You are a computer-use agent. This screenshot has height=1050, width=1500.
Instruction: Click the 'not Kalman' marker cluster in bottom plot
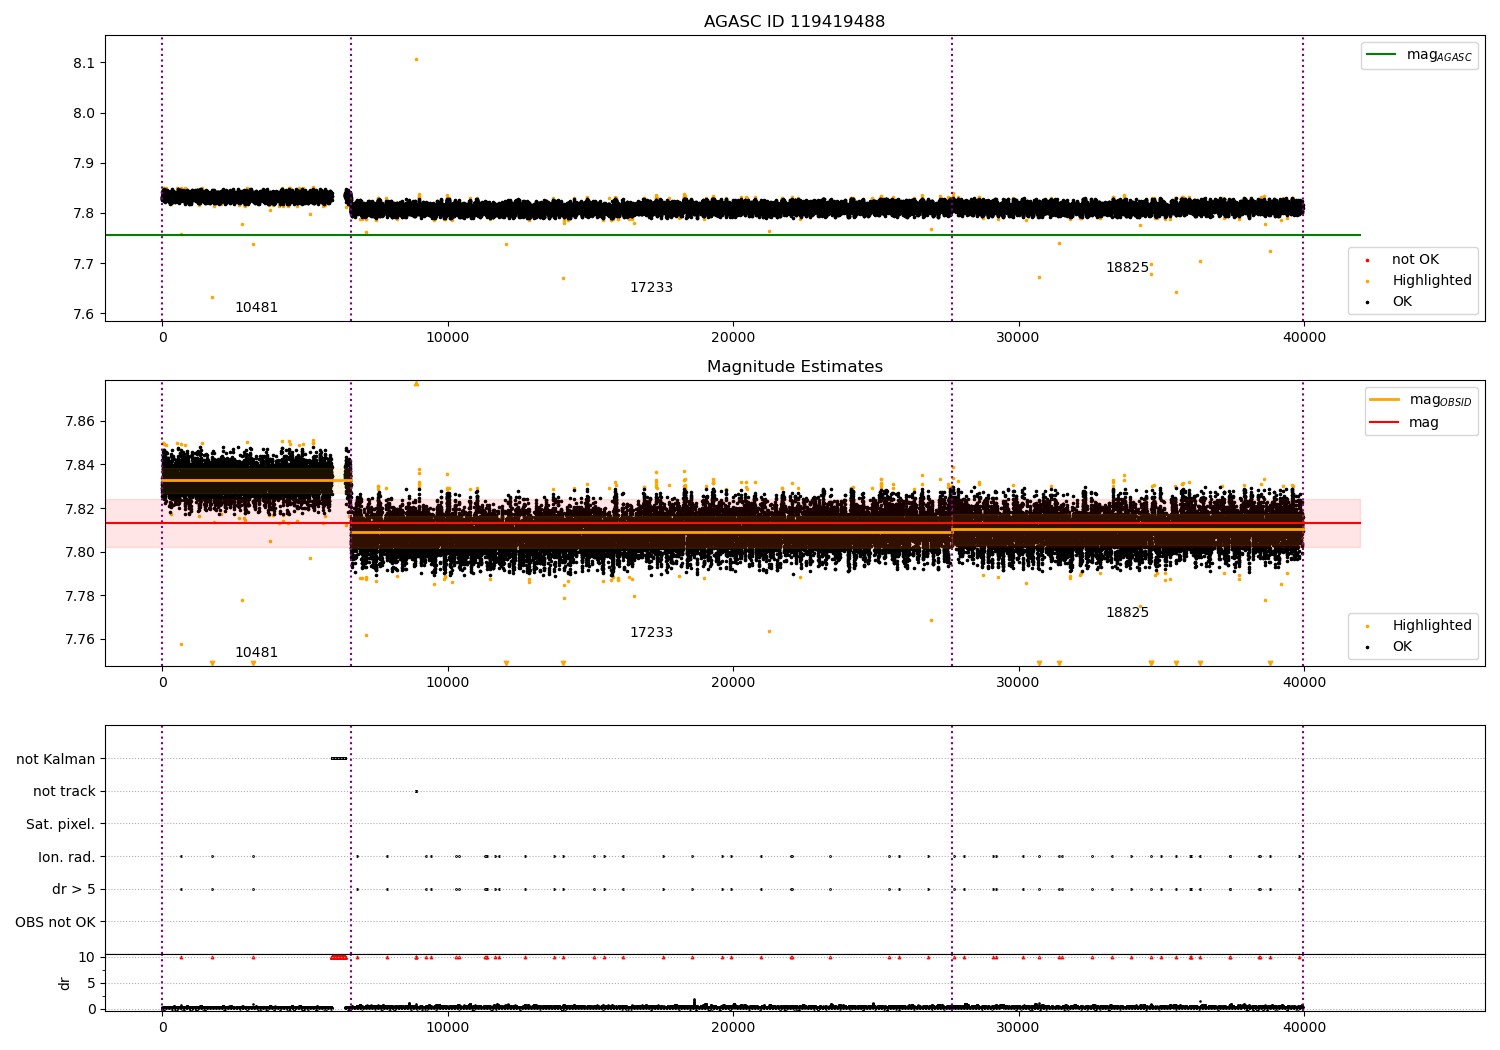339,758
